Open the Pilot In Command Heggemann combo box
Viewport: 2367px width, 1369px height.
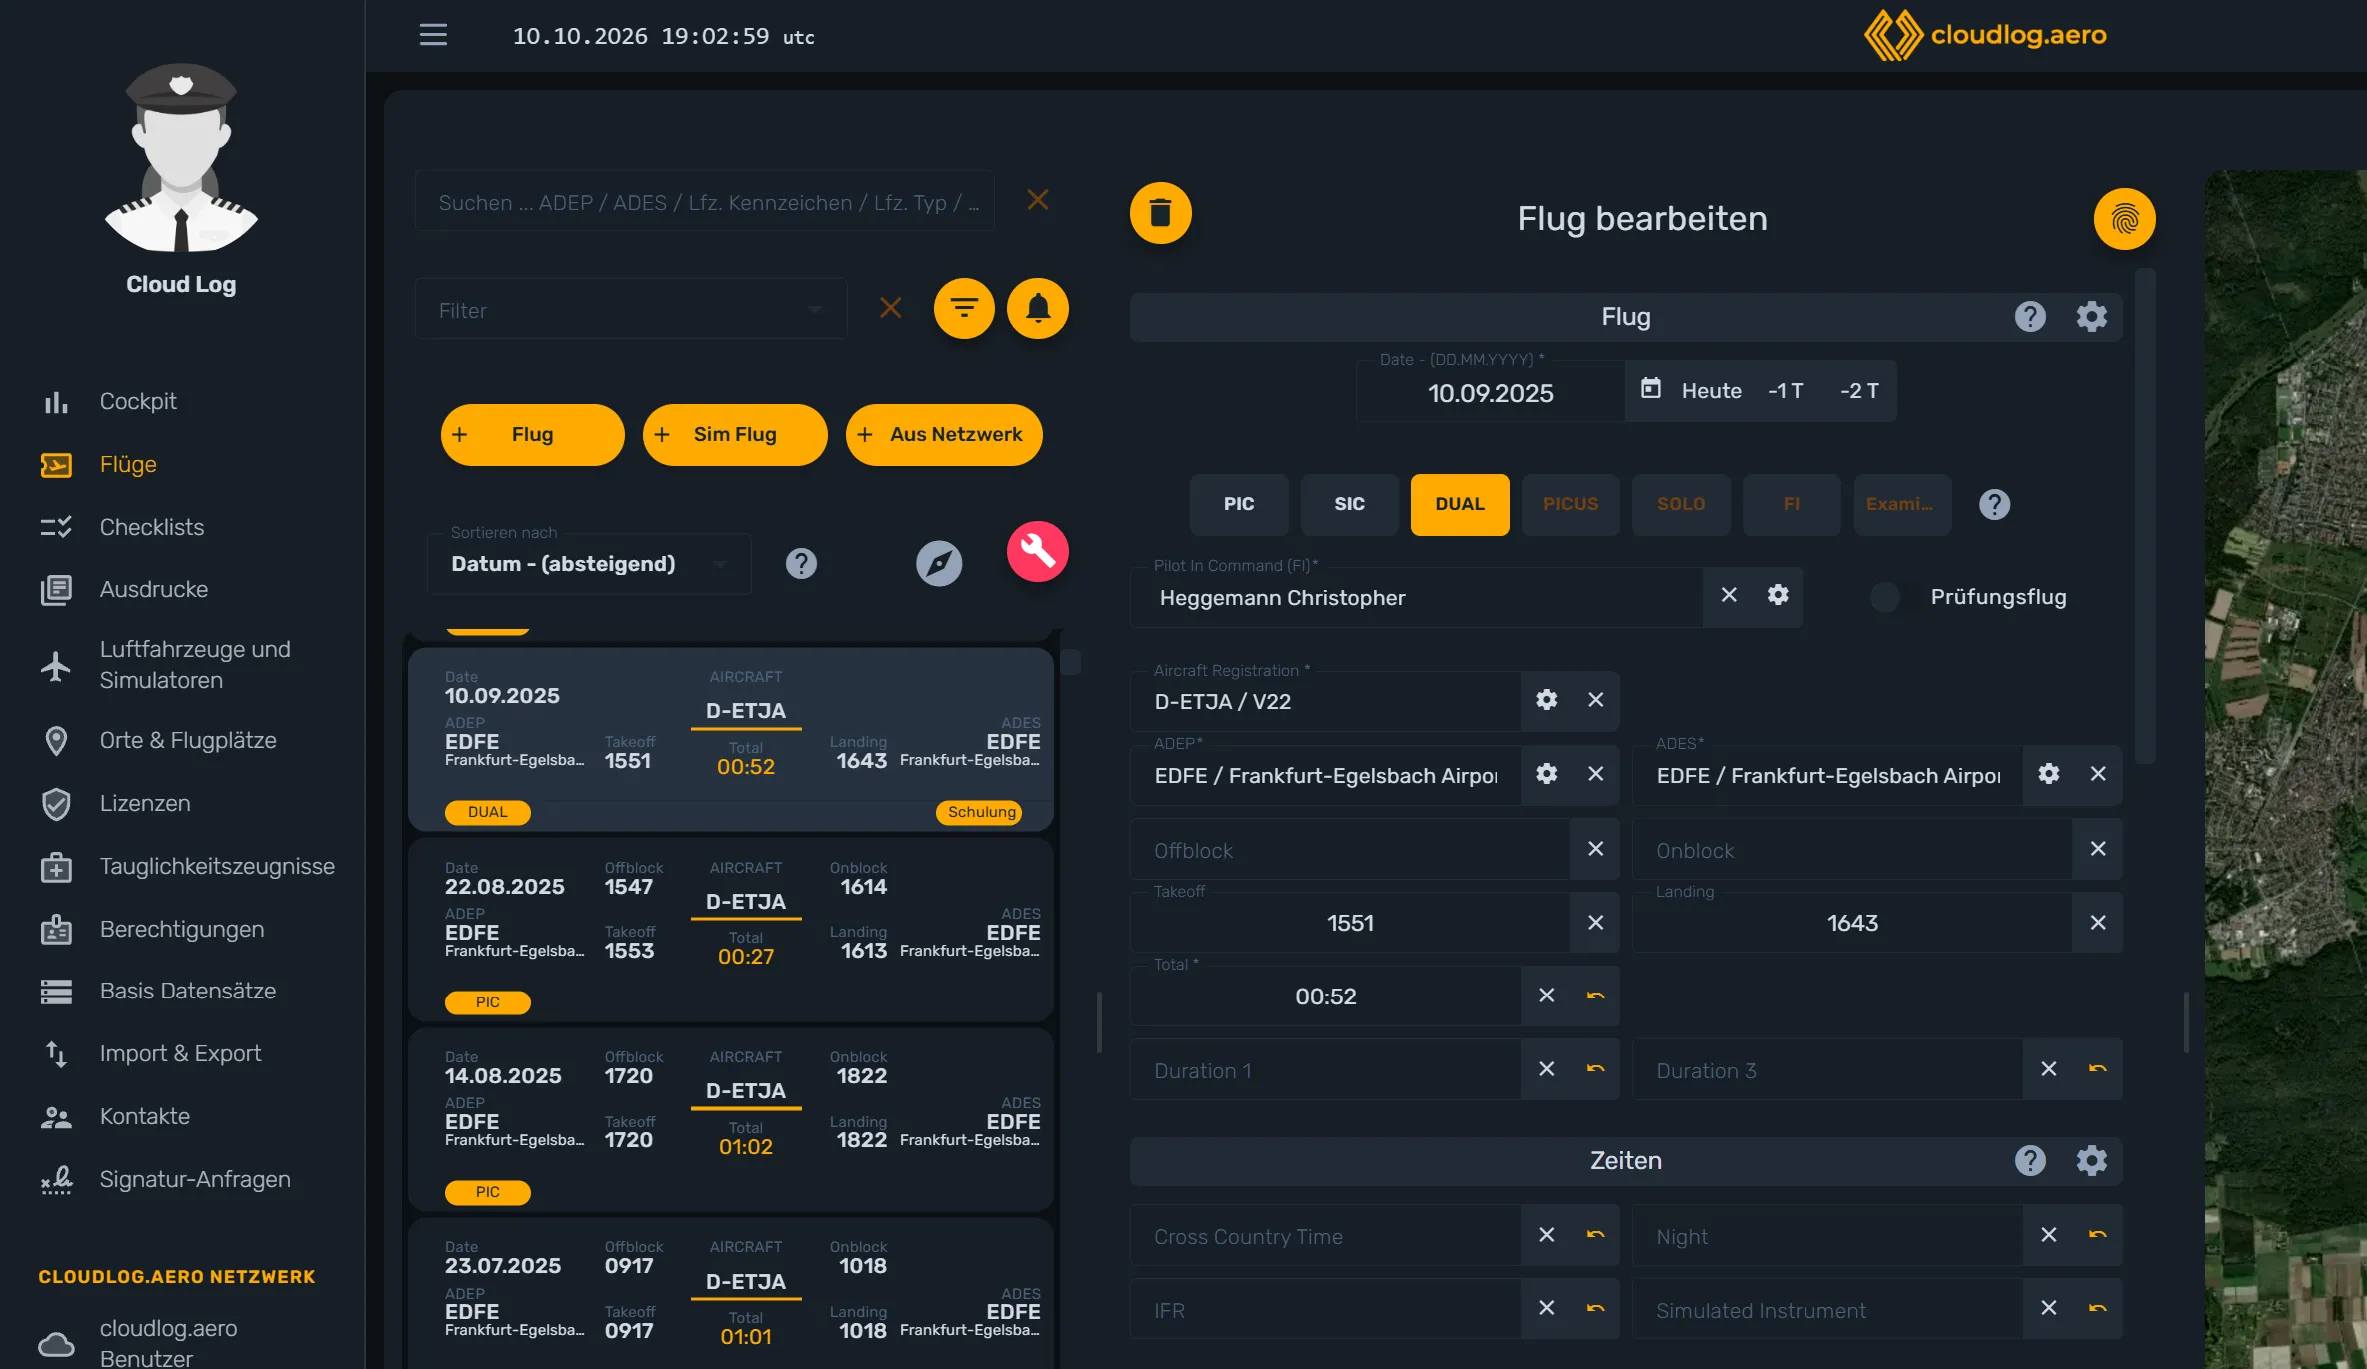pos(1418,598)
